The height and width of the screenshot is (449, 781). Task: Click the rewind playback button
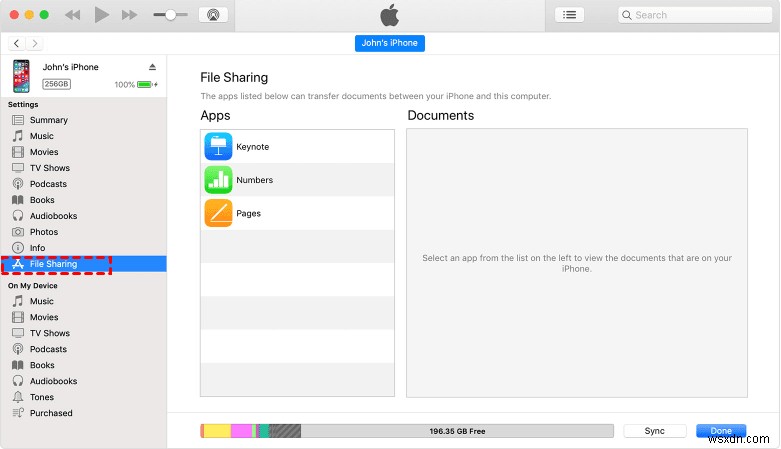point(73,15)
